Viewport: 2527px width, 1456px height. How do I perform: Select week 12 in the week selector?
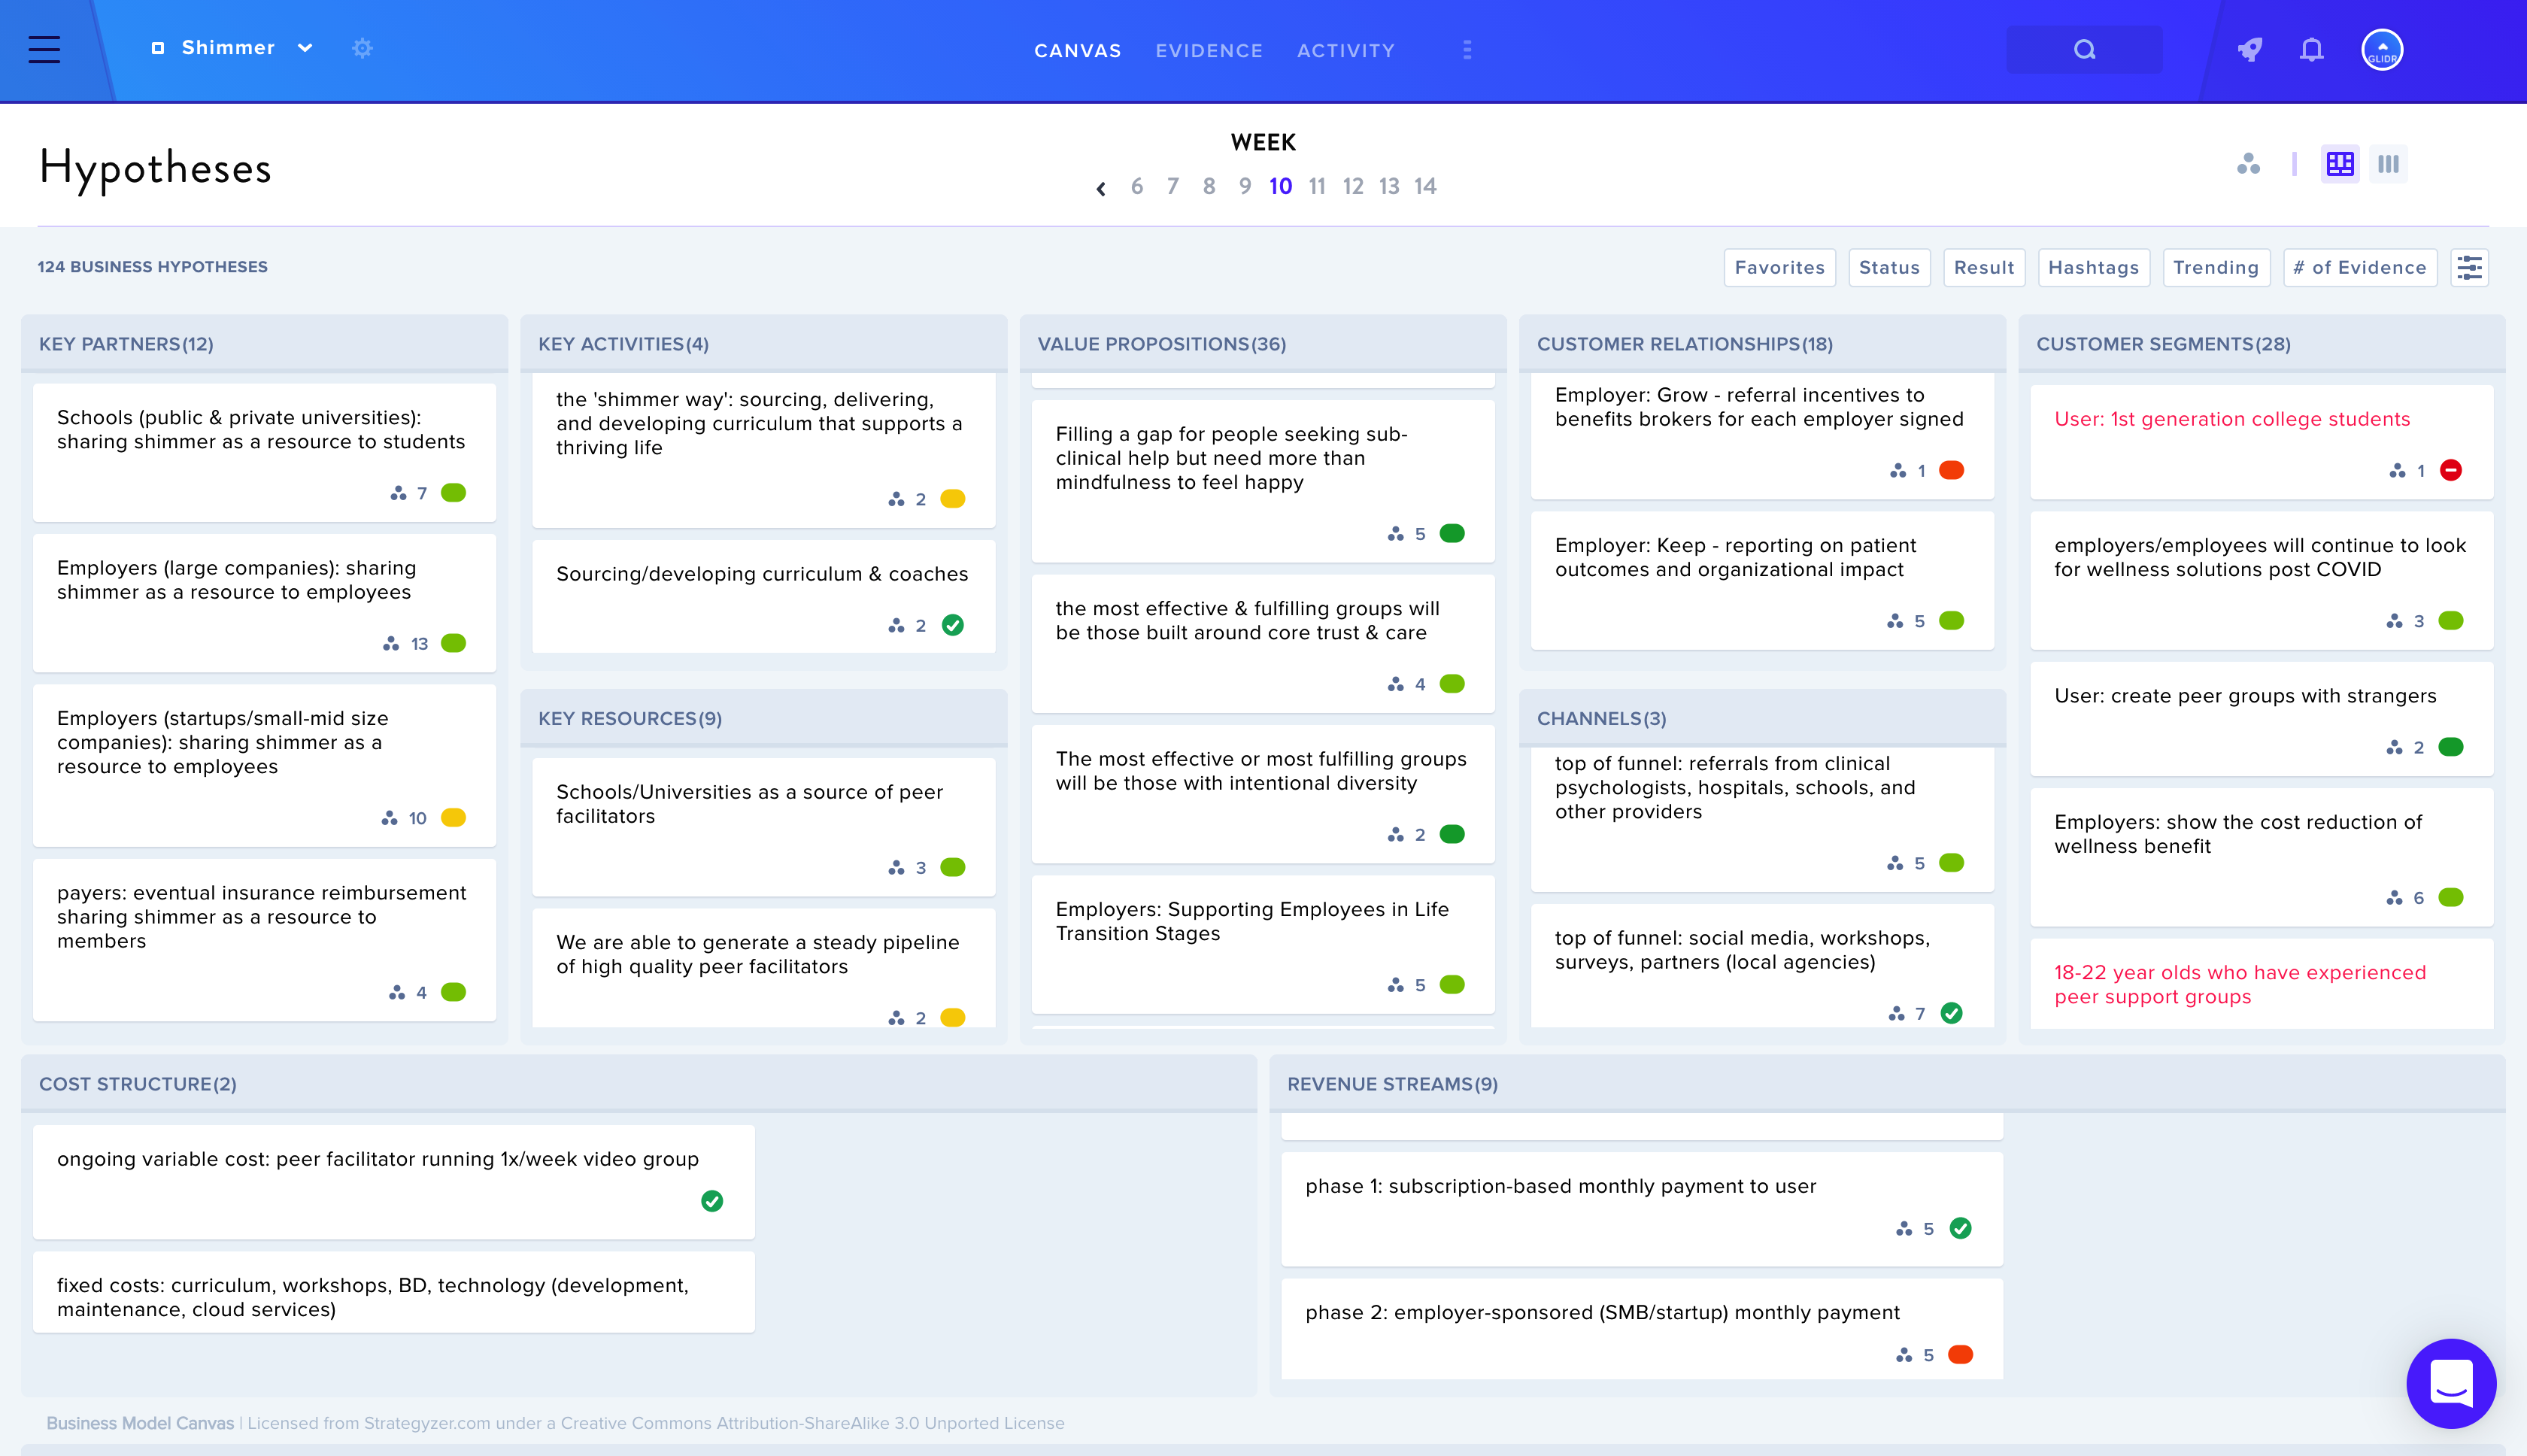point(1352,186)
